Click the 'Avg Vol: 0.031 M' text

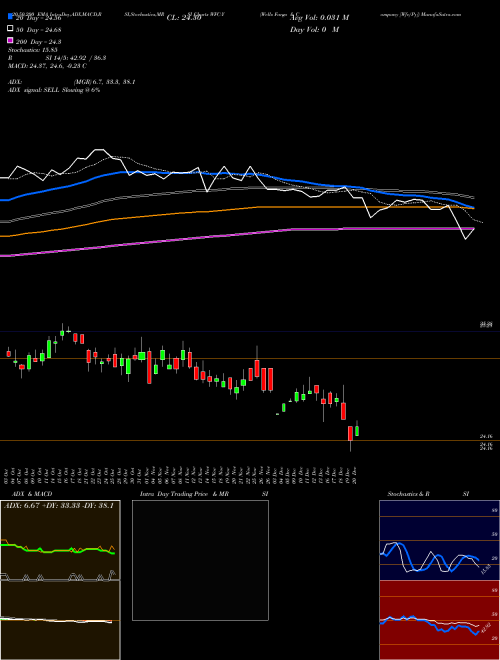click(x=319, y=18)
